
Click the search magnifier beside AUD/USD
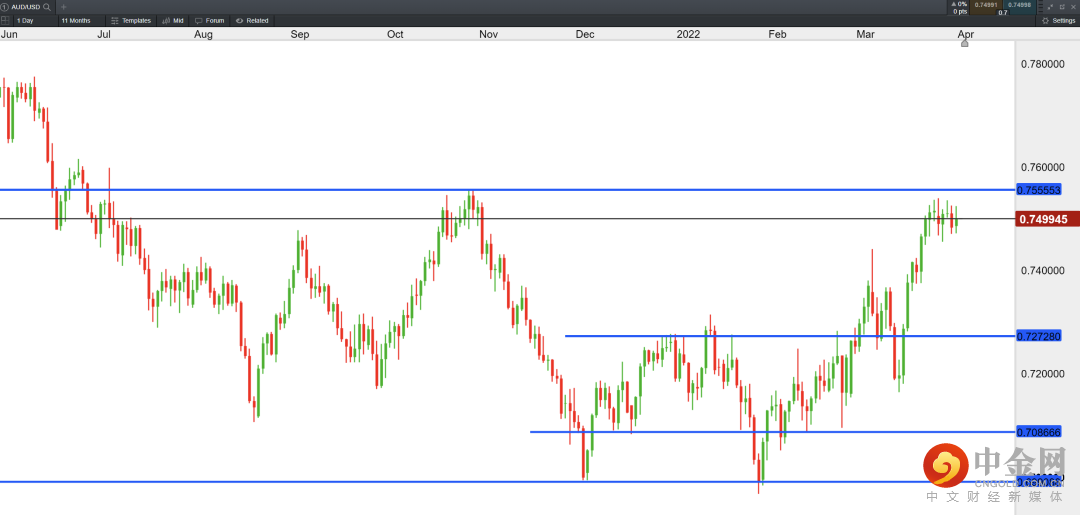click(46, 6)
